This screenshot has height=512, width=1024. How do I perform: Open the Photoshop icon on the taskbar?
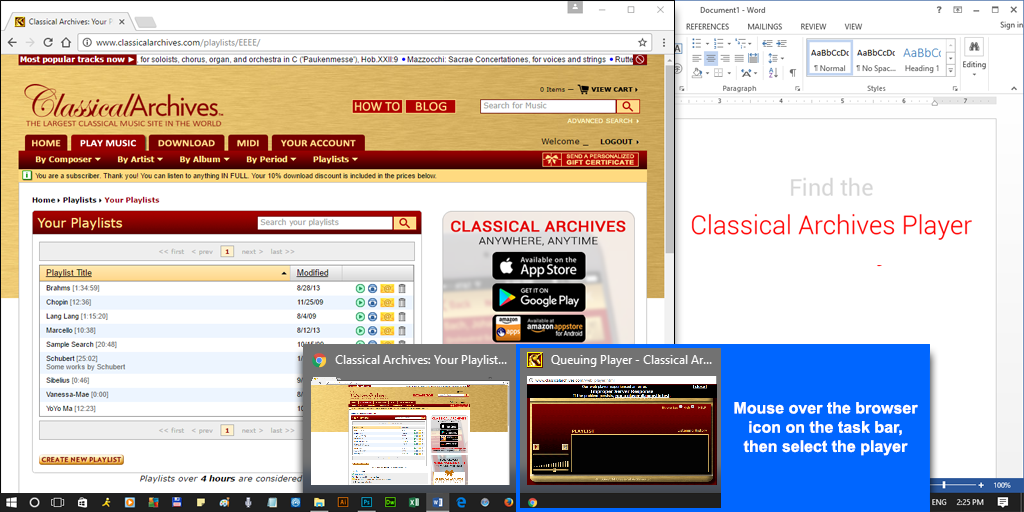click(367, 502)
